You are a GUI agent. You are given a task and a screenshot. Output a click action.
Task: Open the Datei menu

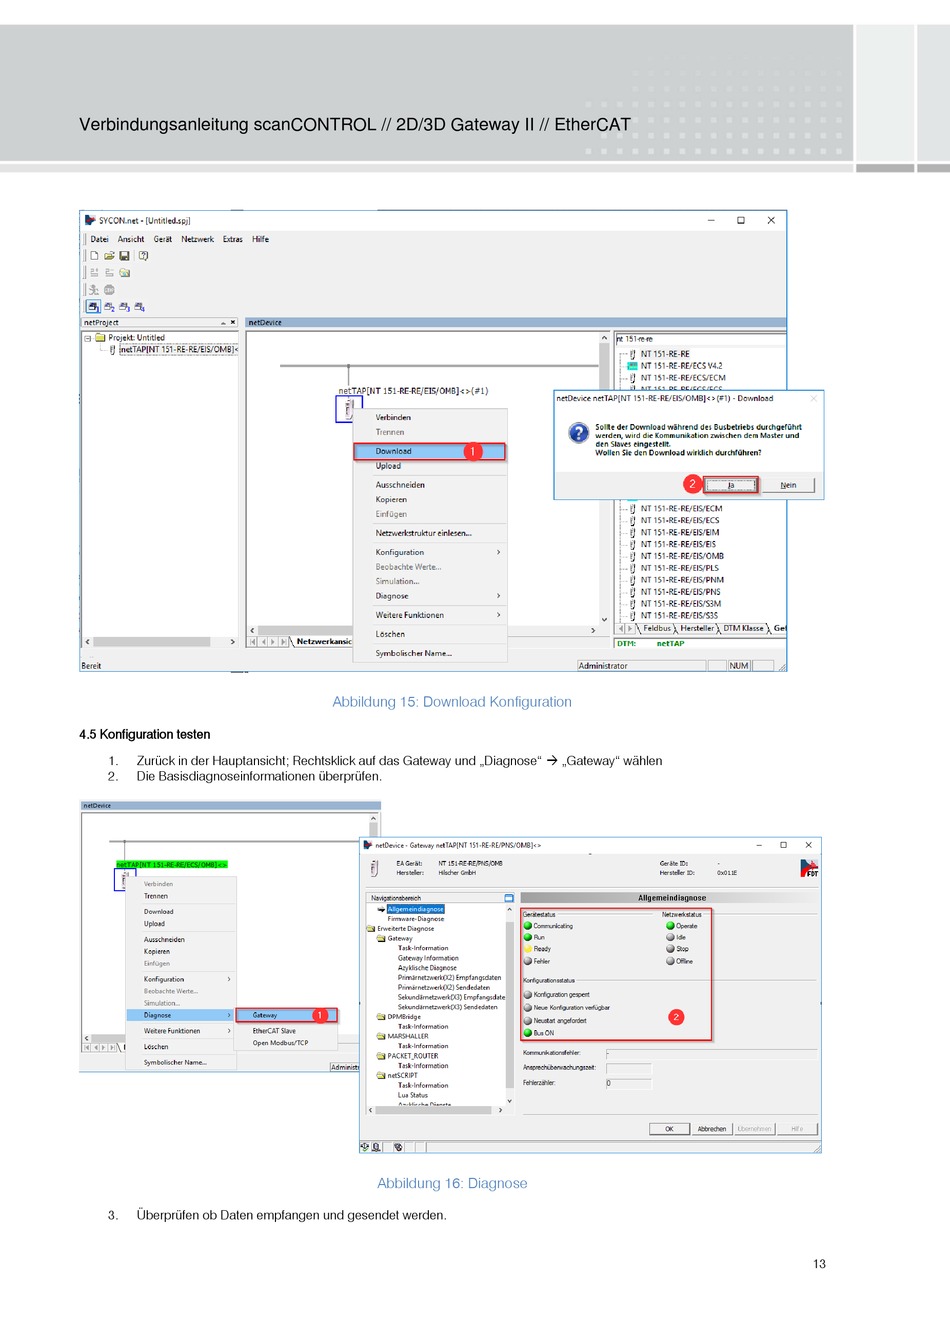[99, 240]
